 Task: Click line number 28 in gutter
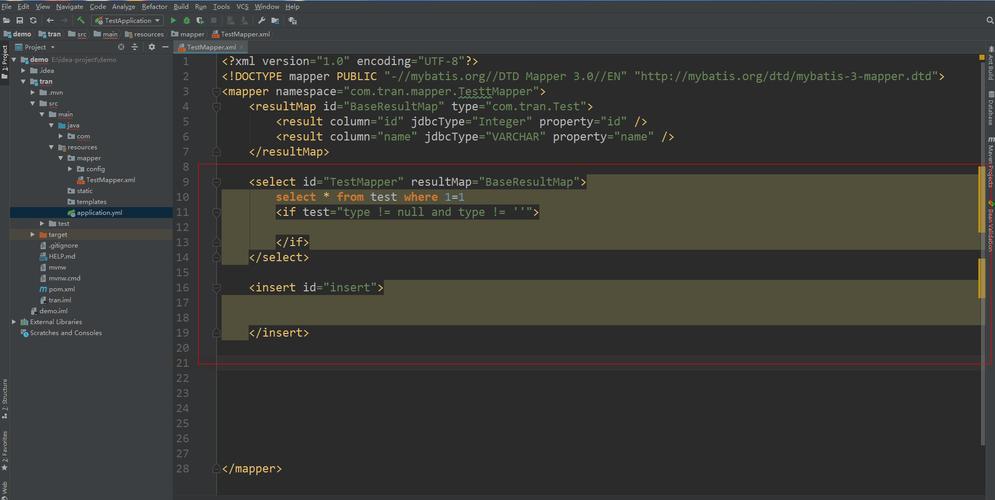183,469
